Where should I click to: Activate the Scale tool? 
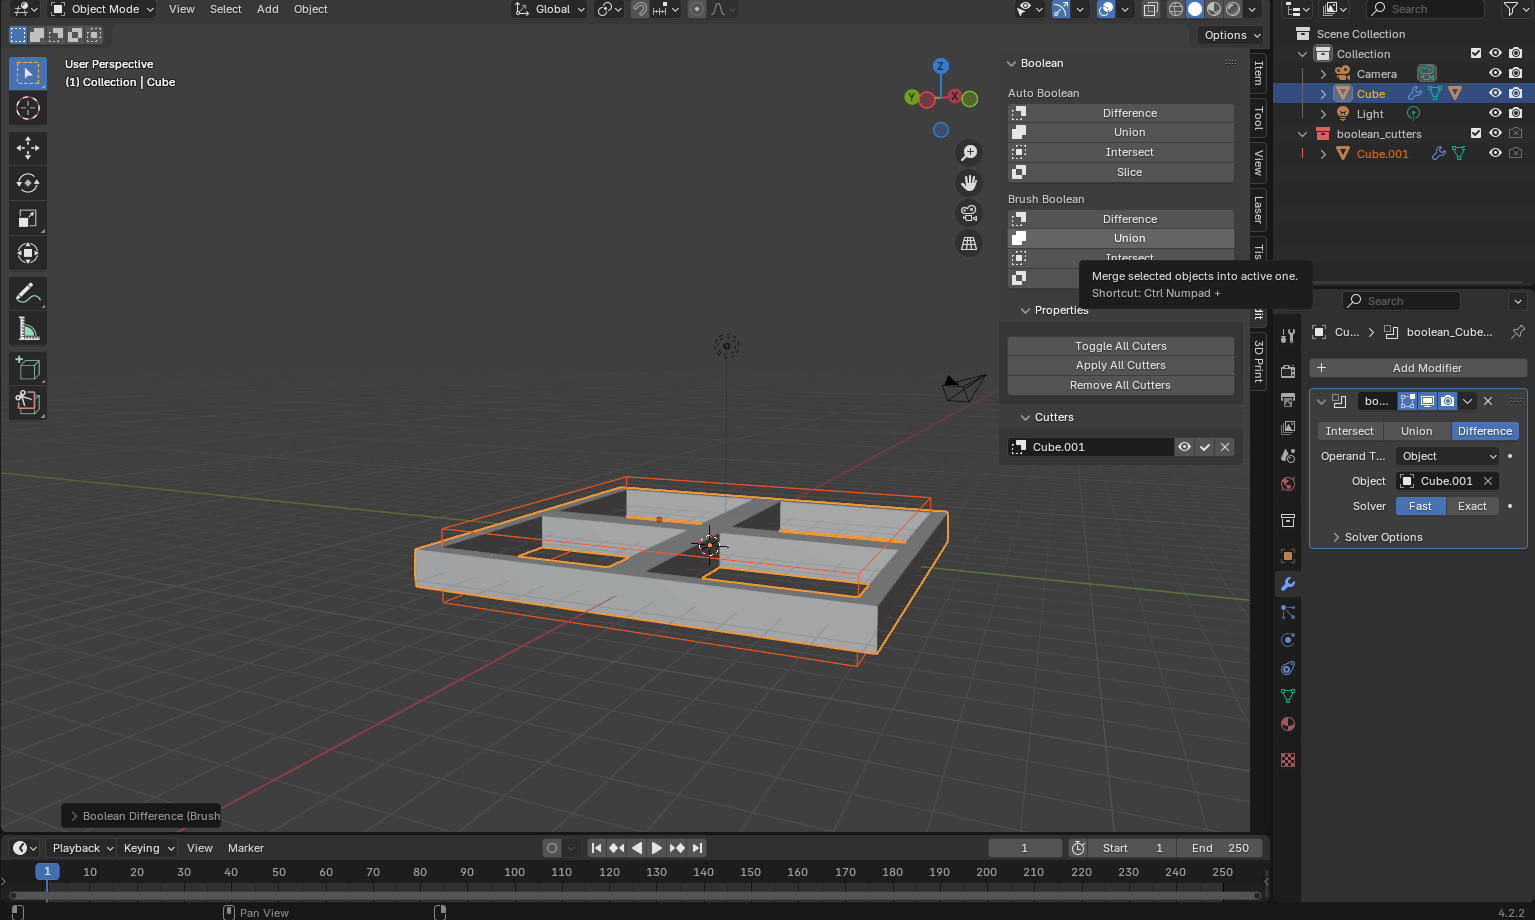pyautogui.click(x=28, y=218)
